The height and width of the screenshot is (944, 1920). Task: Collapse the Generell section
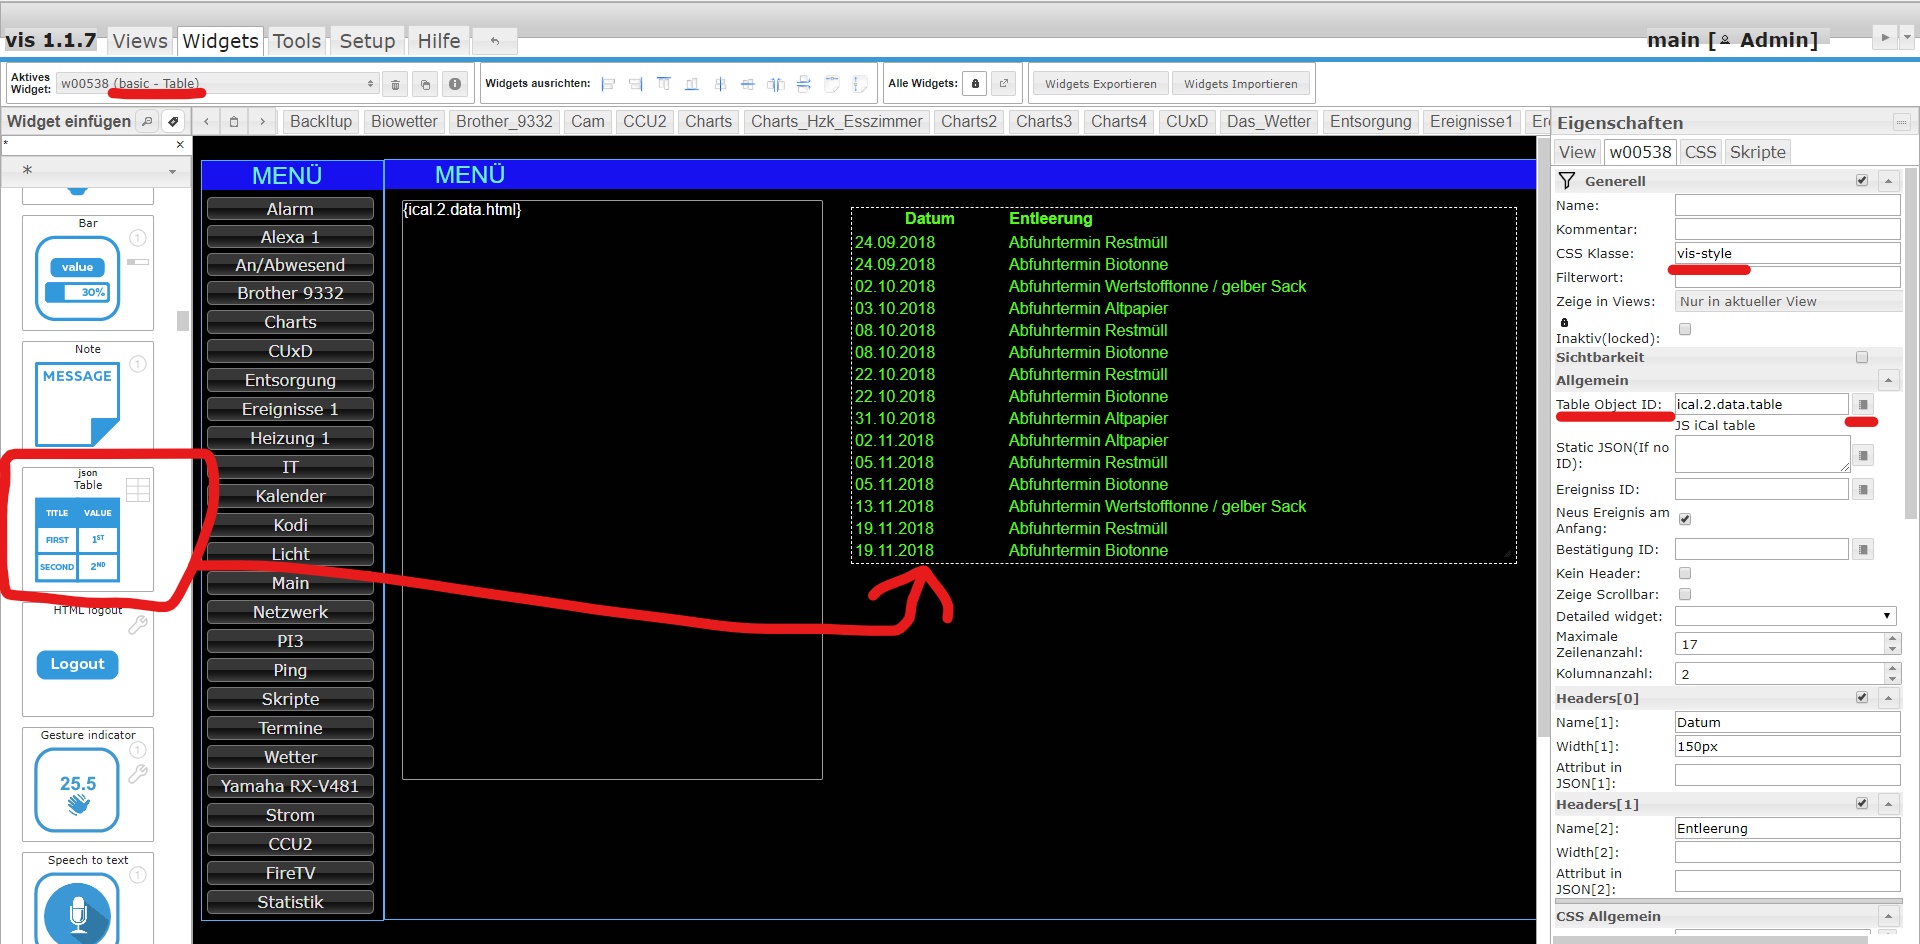tap(1888, 181)
